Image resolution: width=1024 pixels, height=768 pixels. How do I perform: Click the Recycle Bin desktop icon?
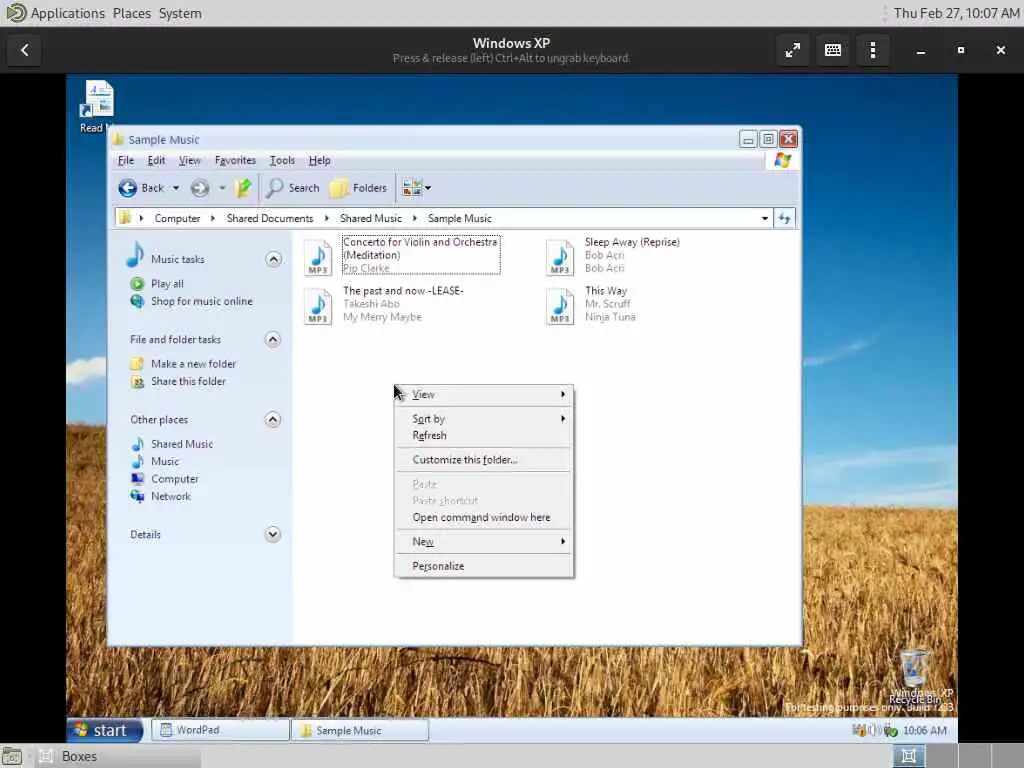(914, 669)
